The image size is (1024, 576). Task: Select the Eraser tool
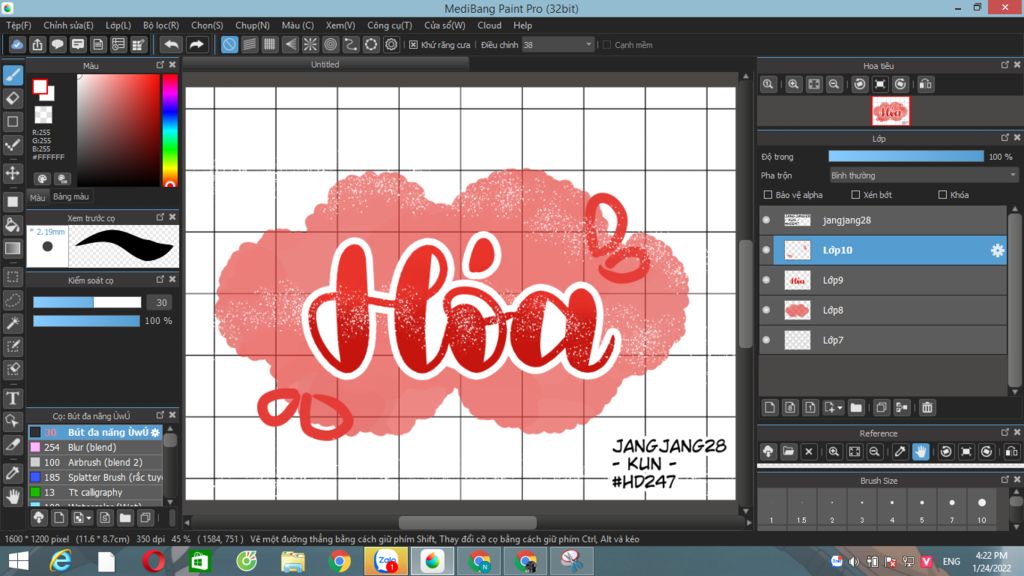[x=13, y=99]
